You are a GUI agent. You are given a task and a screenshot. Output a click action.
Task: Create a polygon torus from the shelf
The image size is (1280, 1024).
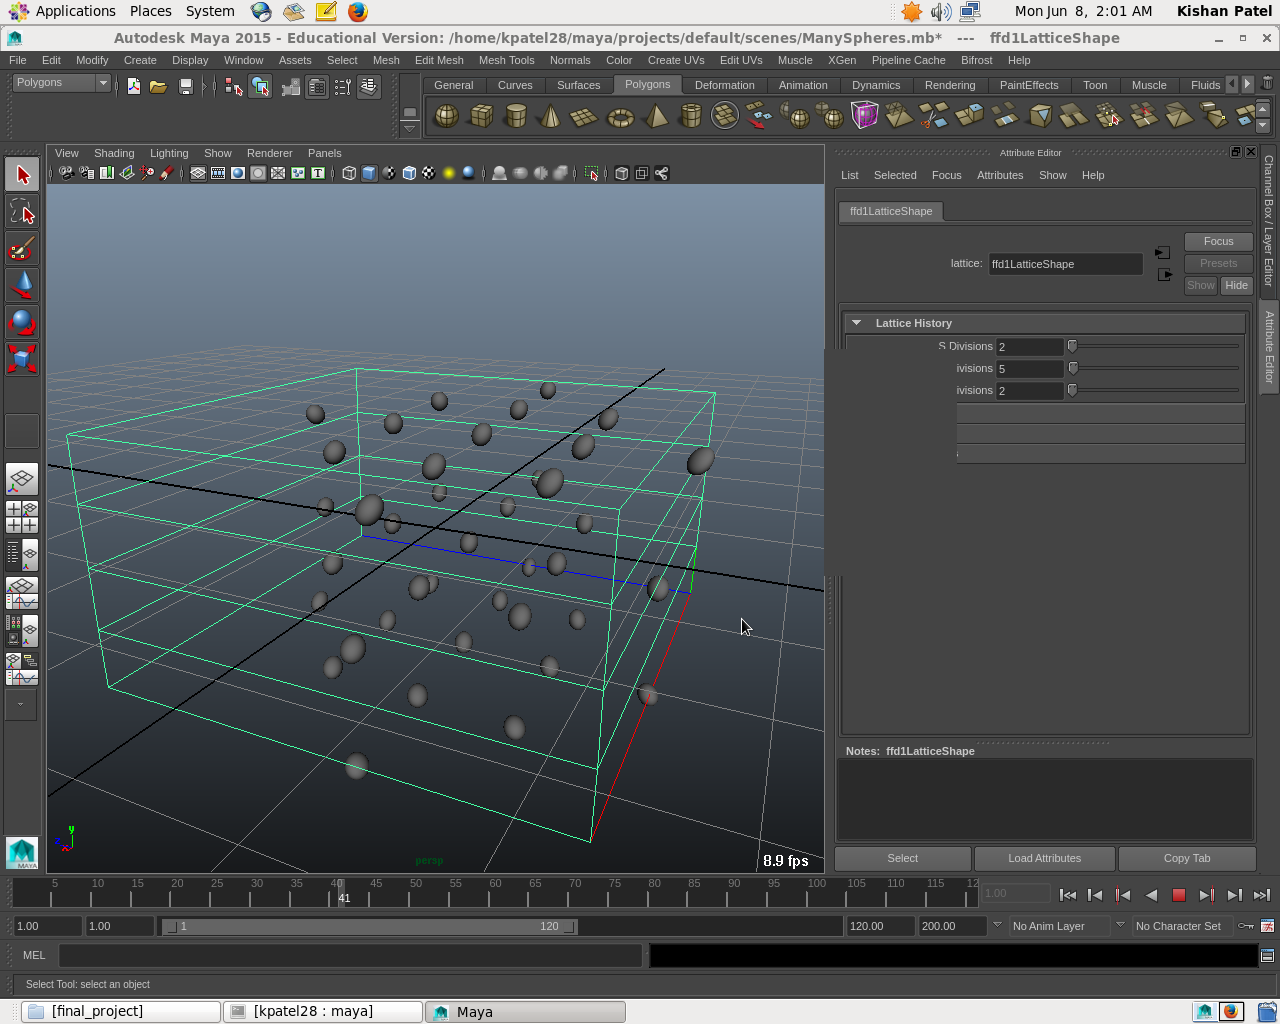click(x=620, y=116)
